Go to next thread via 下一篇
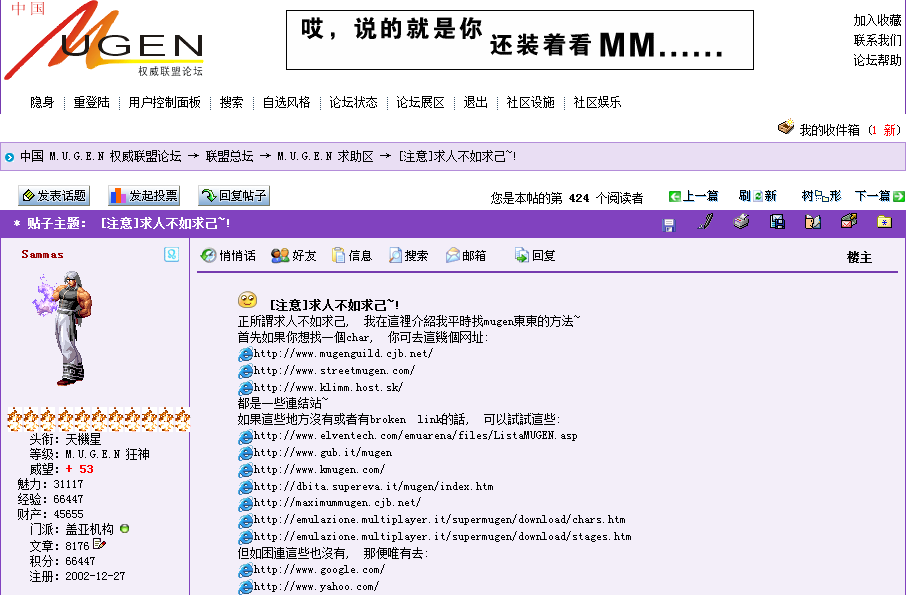The height and width of the screenshot is (595, 906). click(879, 197)
